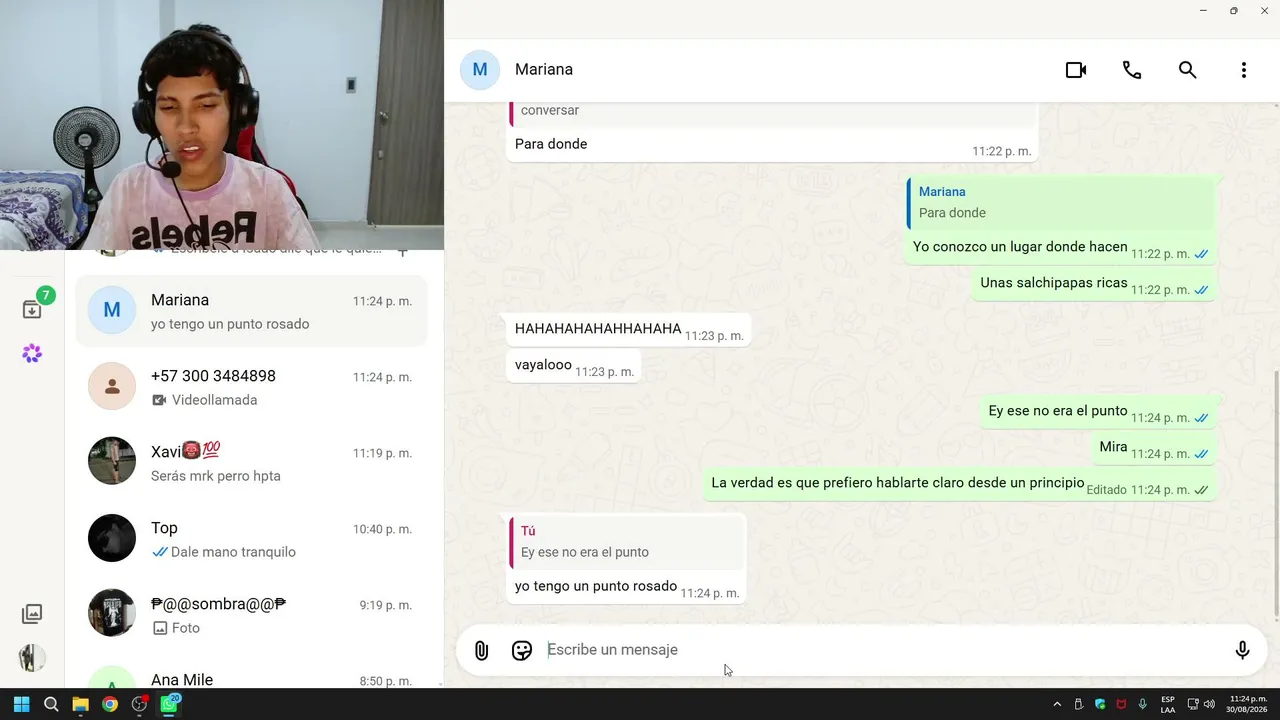This screenshot has width=1280, height=720.
Task: Open the taskbar clock and date
Action: click(1248, 704)
